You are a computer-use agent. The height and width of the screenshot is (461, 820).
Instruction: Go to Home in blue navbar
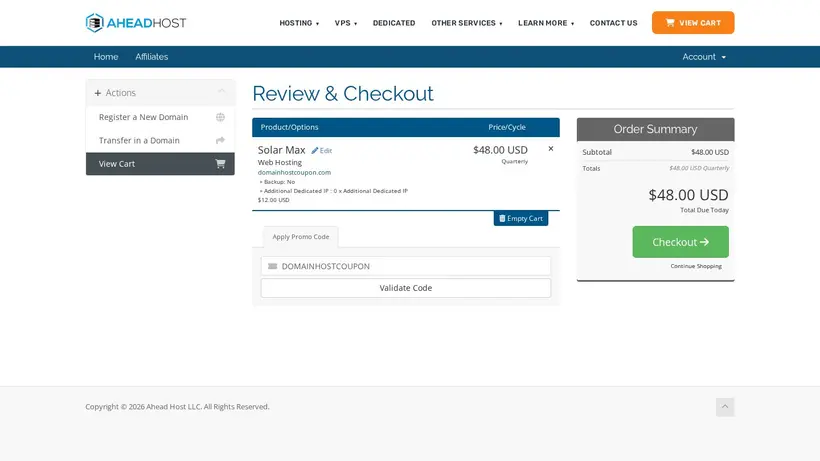coord(106,56)
